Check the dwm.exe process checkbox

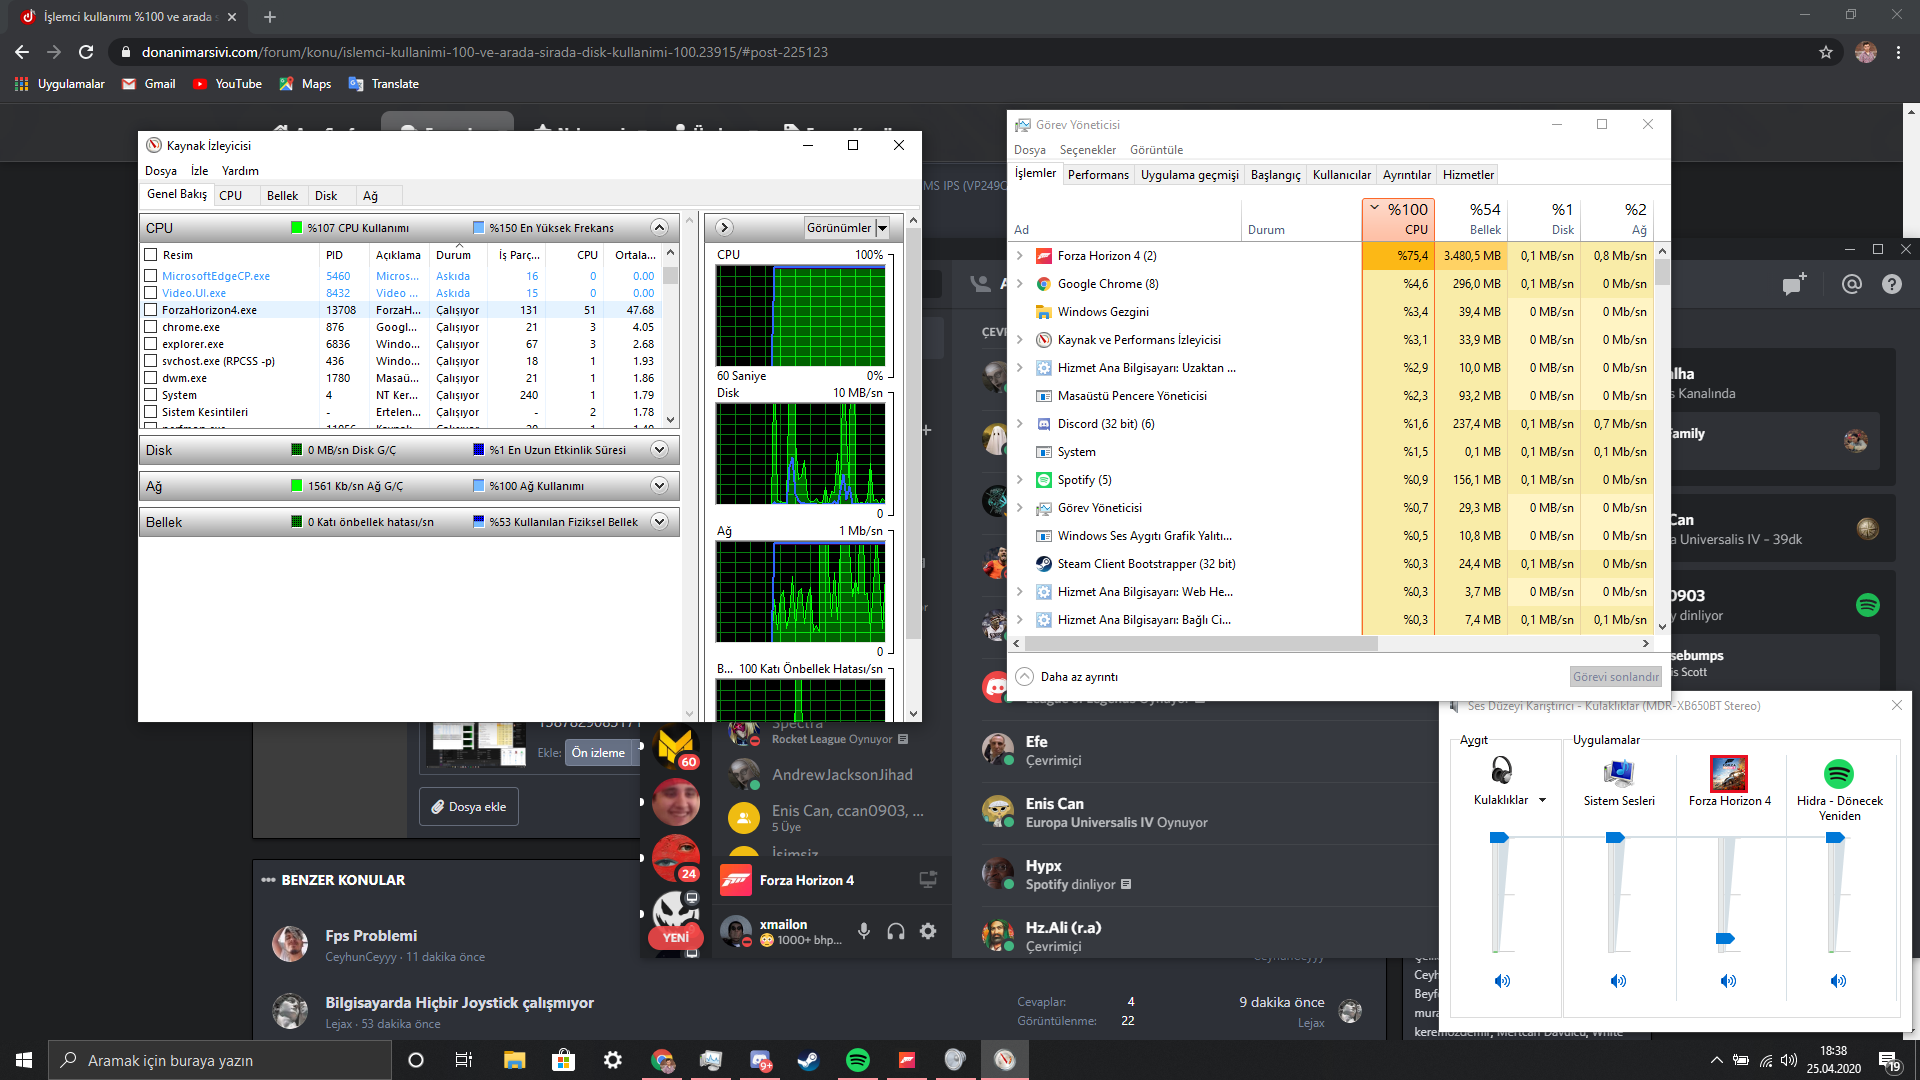(x=150, y=378)
